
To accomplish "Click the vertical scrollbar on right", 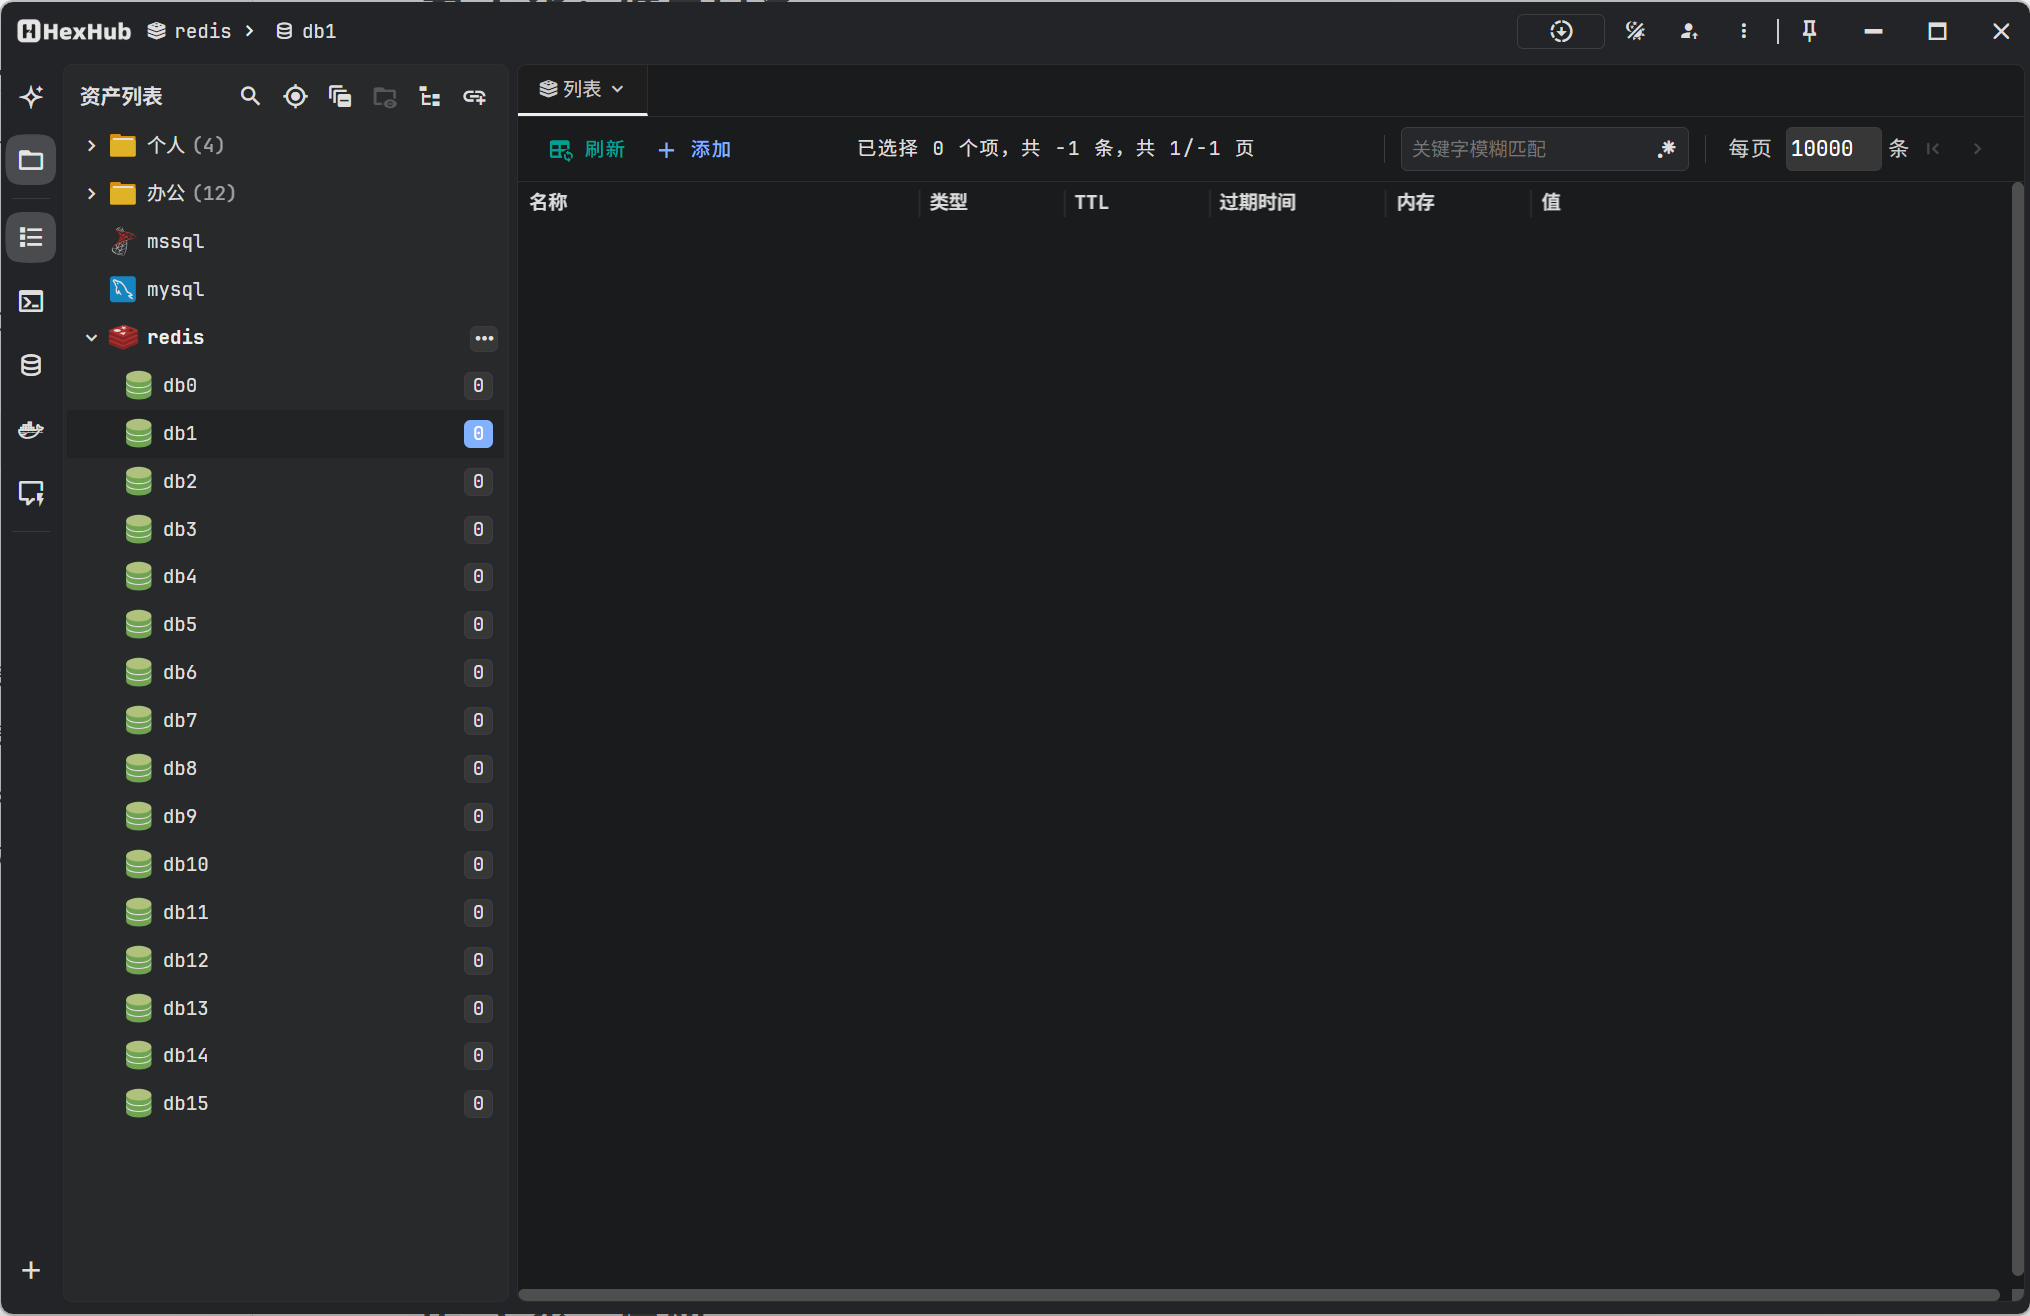I will point(2017,728).
